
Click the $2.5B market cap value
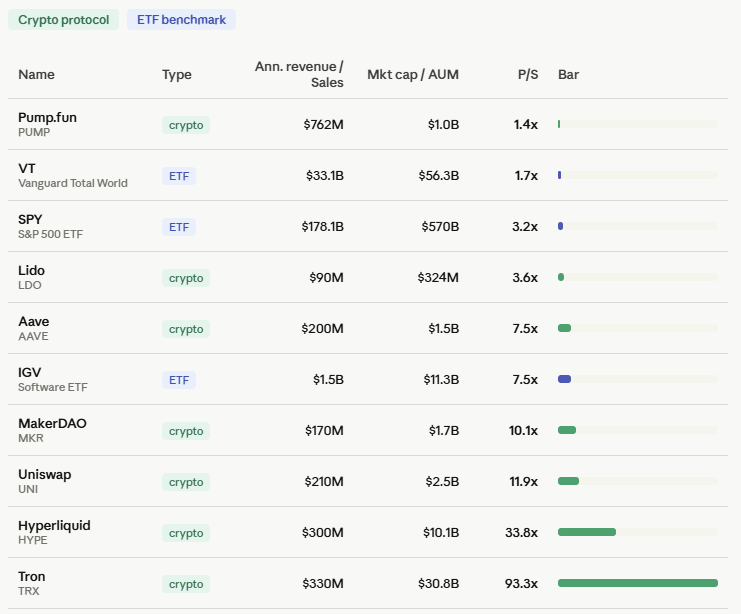point(442,482)
